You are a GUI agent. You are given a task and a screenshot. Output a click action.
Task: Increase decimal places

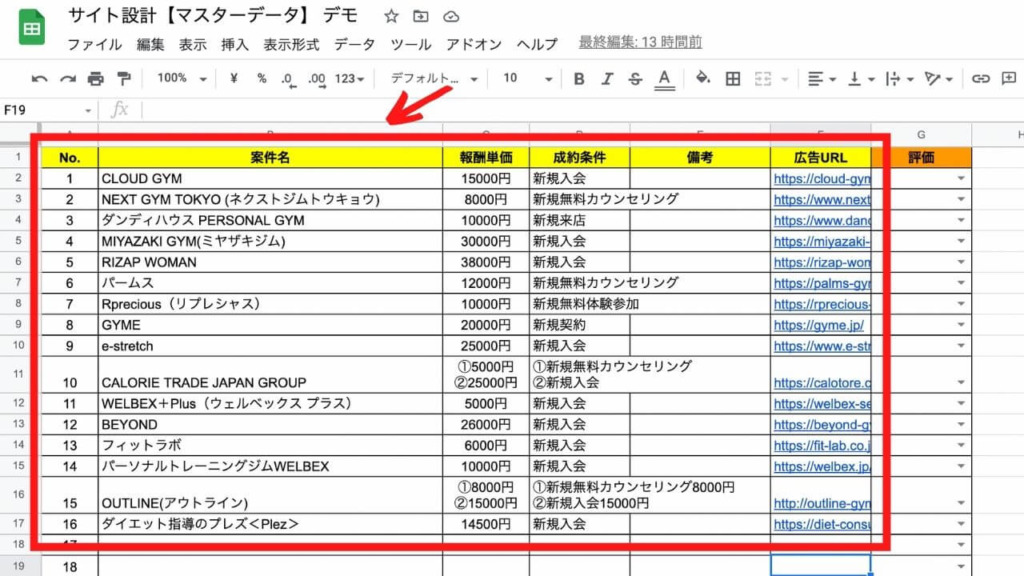pyautogui.click(x=317, y=80)
